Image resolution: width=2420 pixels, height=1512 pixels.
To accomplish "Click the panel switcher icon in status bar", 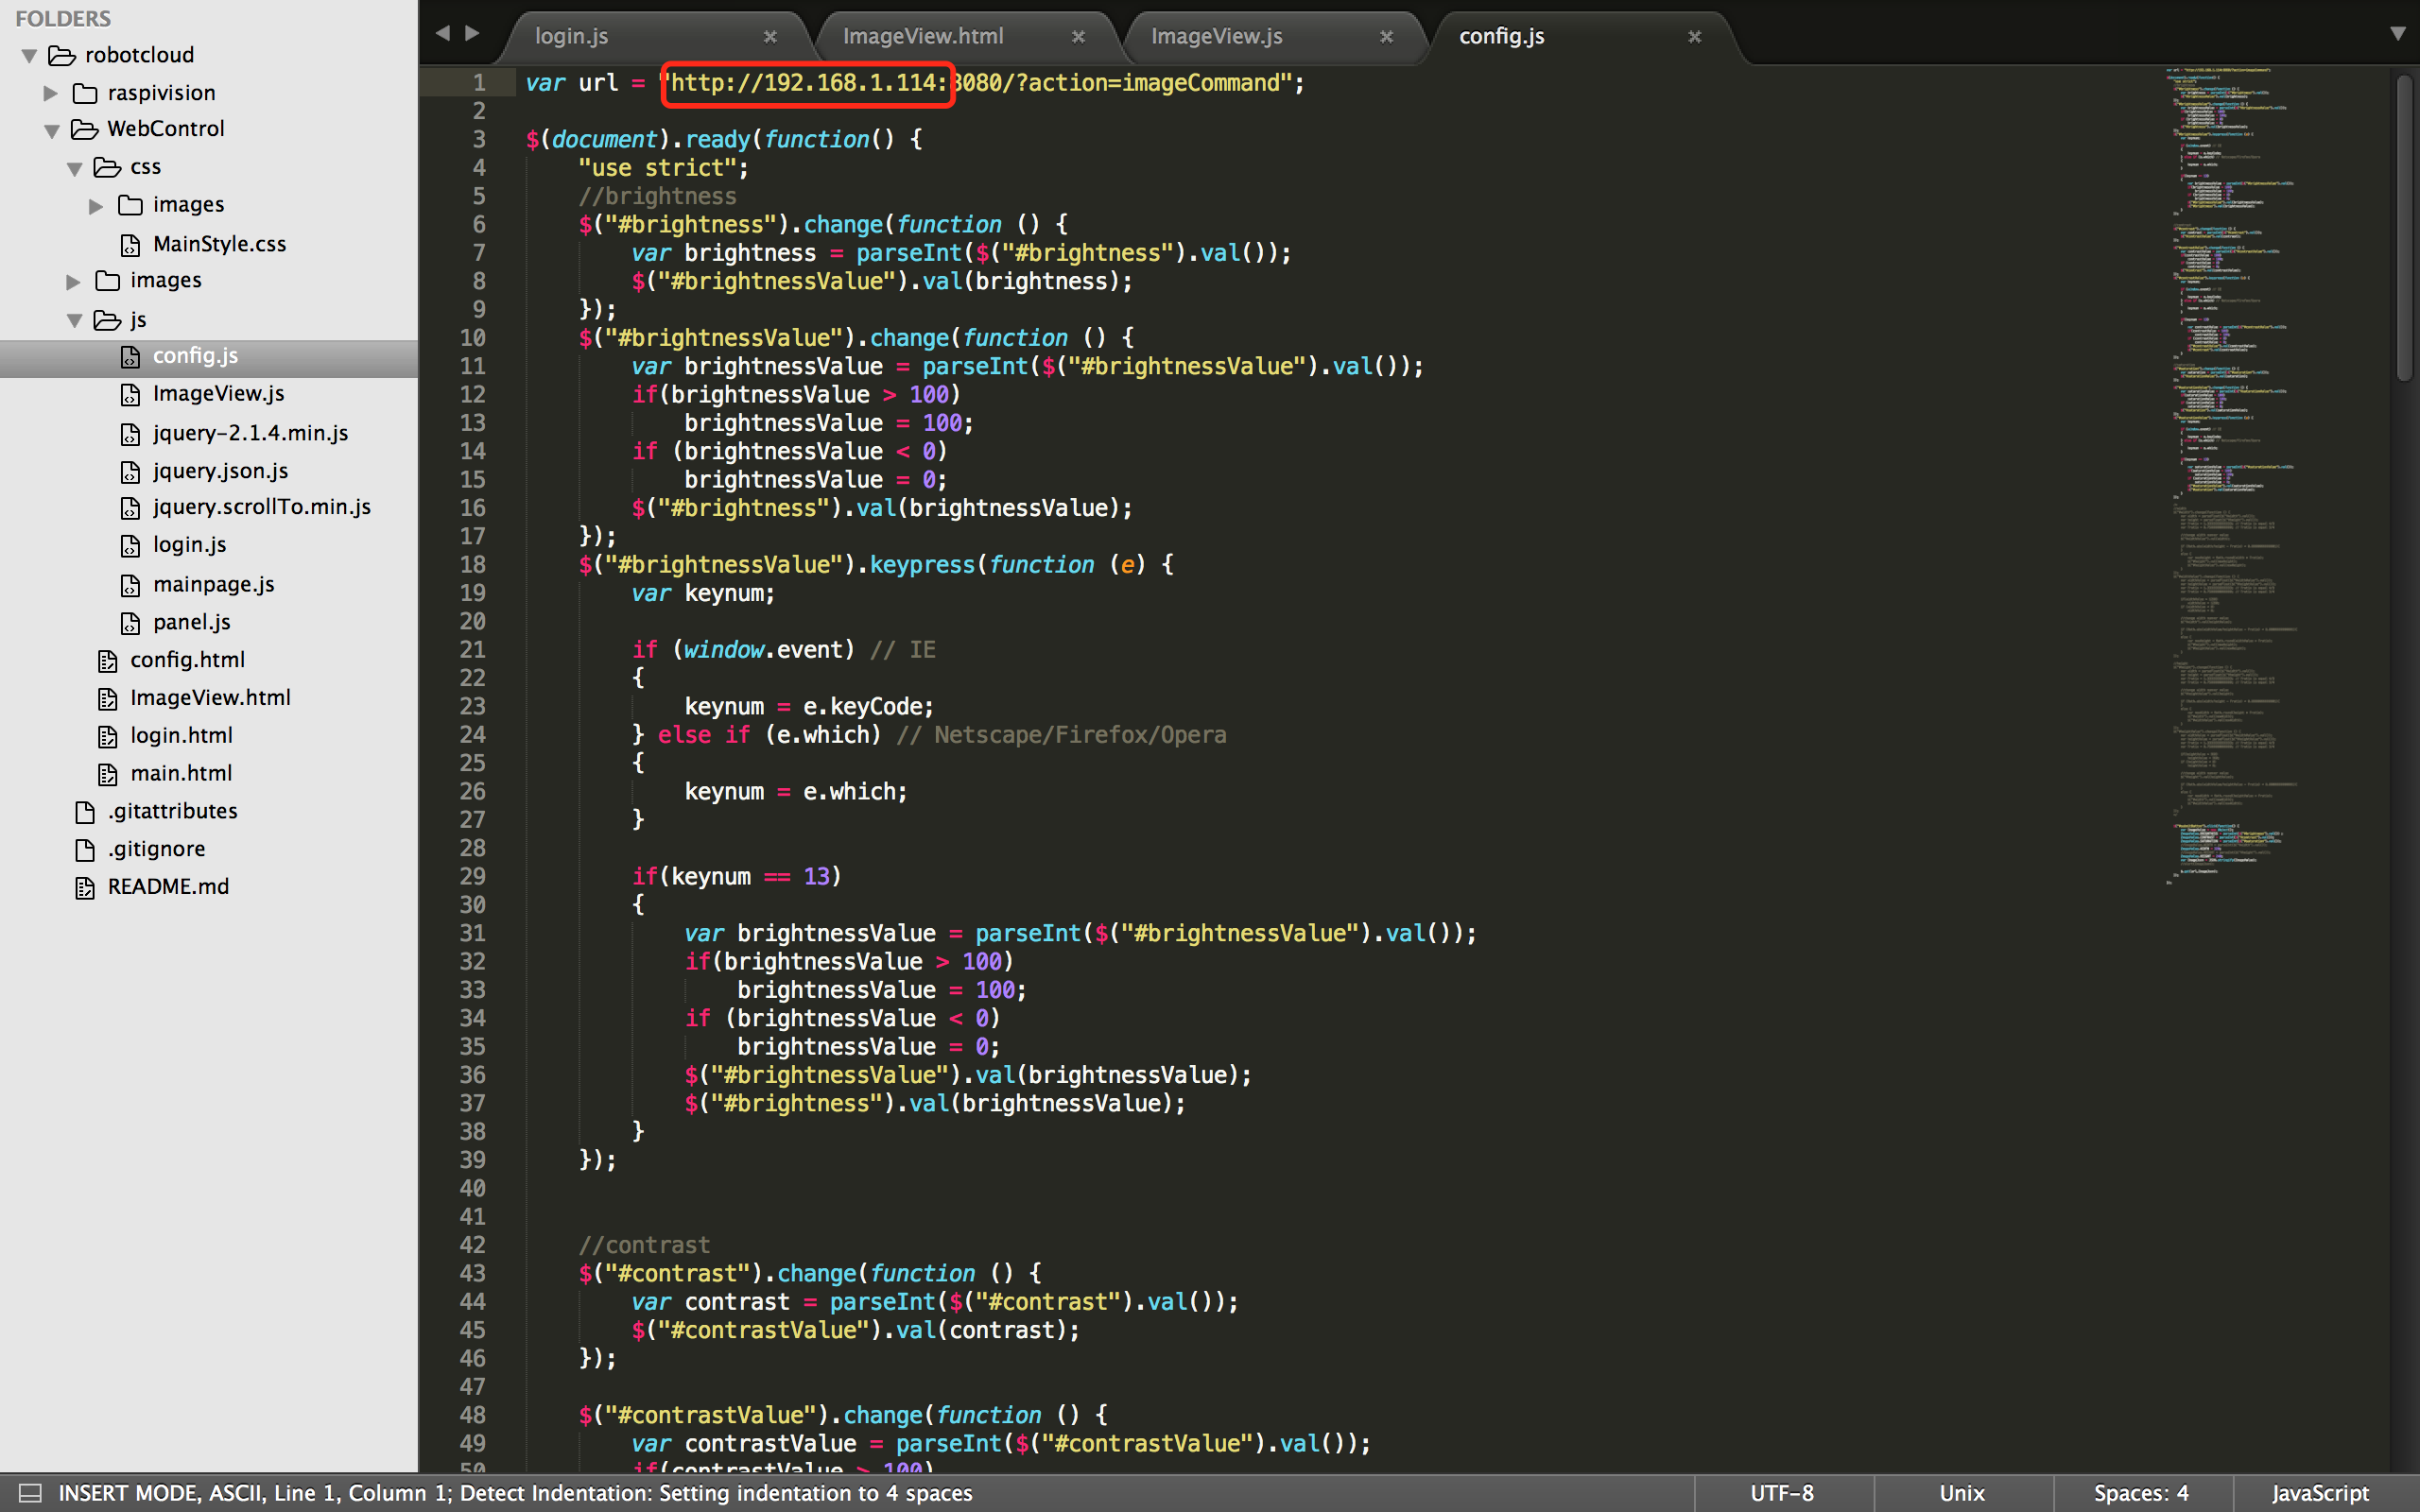I will [30, 1493].
